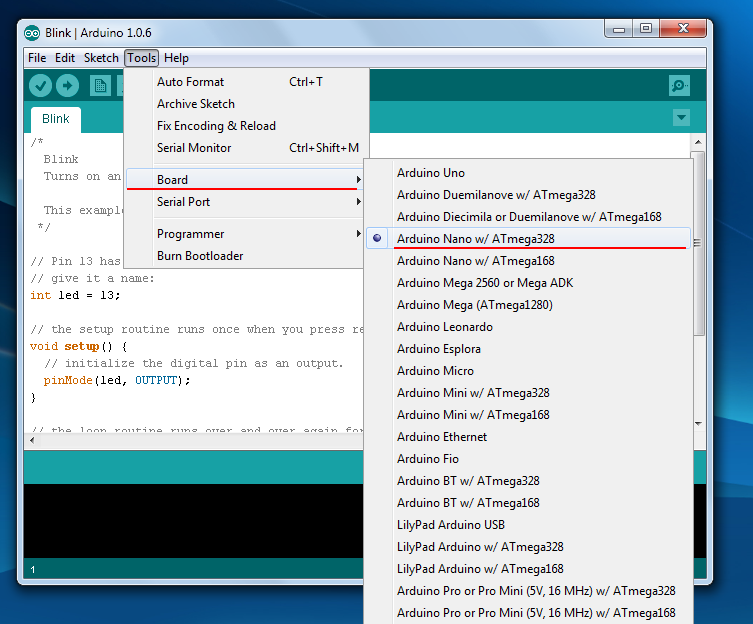Expand the Board submenu
753x624 pixels.
click(245, 180)
